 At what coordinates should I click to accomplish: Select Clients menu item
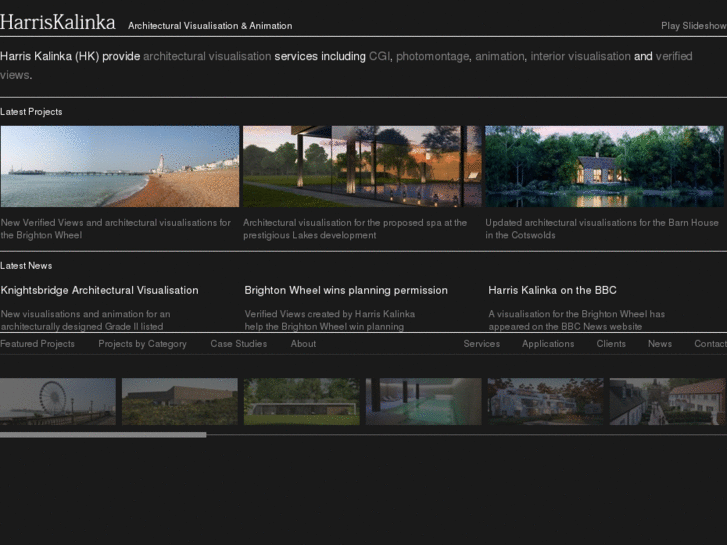click(611, 344)
